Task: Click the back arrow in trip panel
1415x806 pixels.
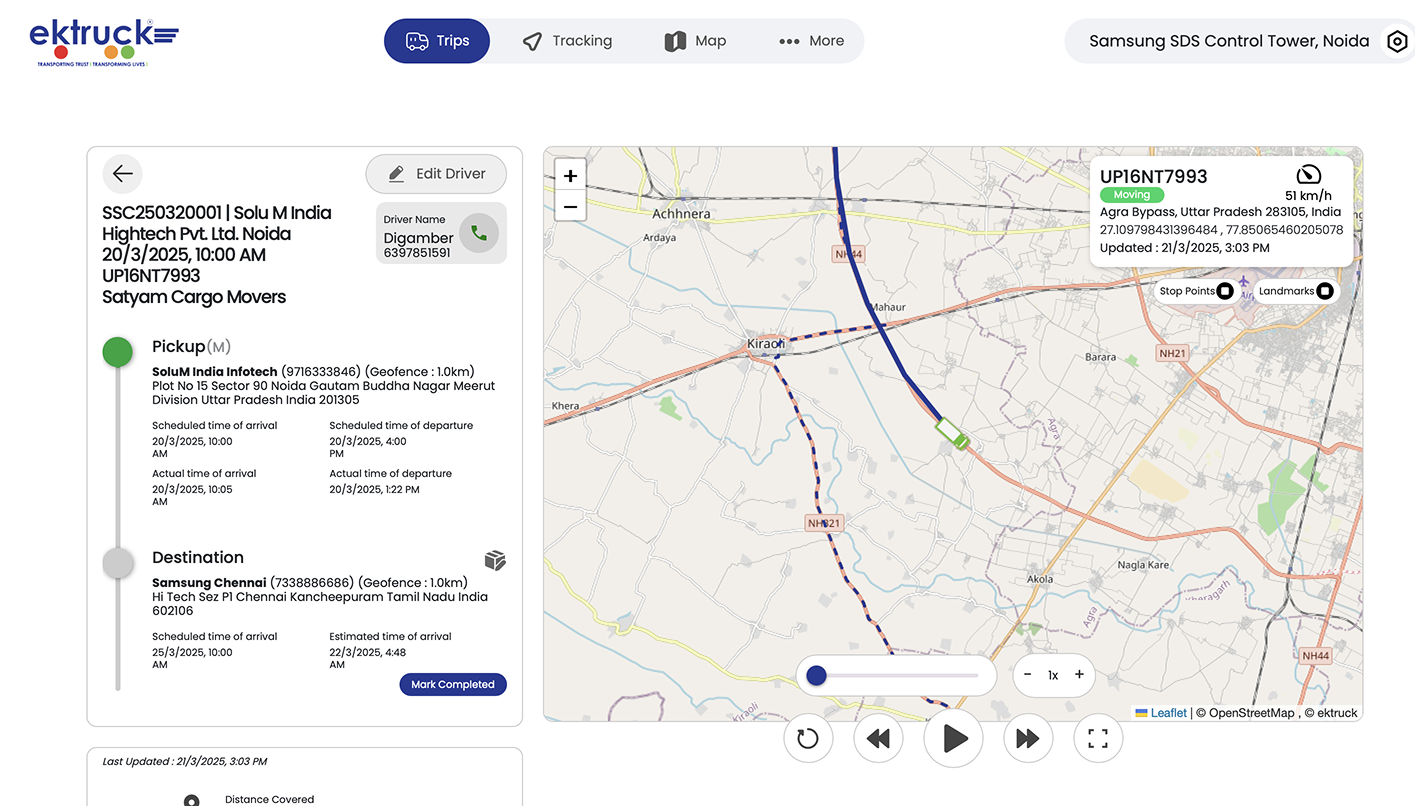Action: 122,174
